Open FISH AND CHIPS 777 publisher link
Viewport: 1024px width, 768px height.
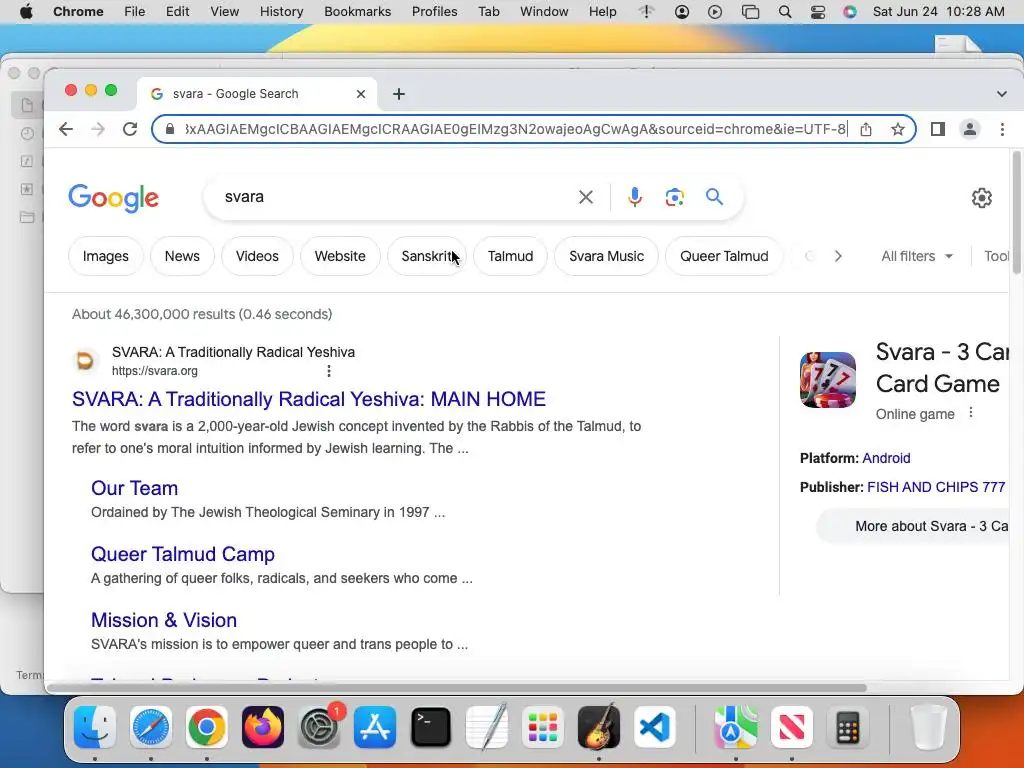coord(936,487)
